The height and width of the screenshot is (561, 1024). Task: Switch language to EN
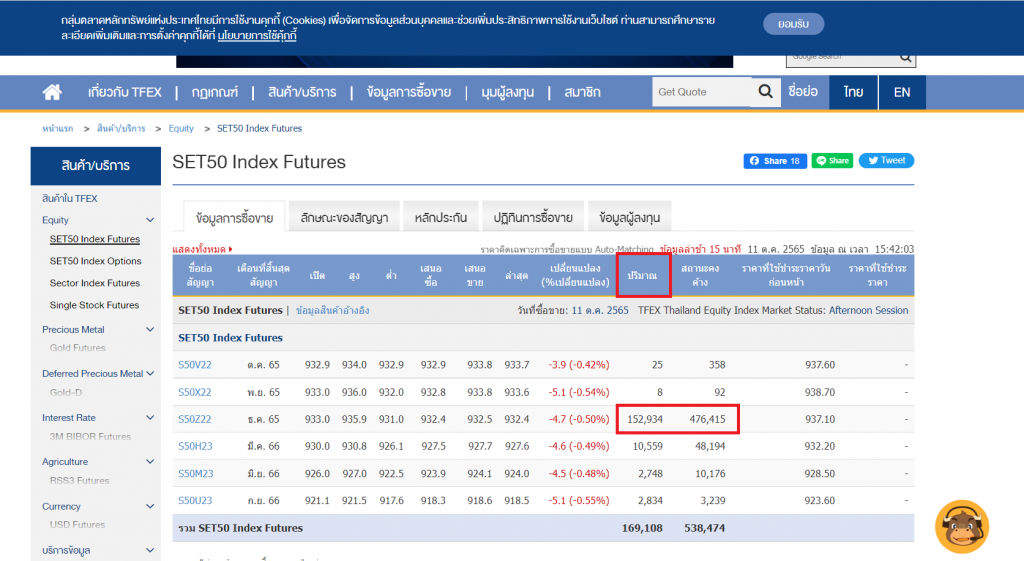pos(902,92)
